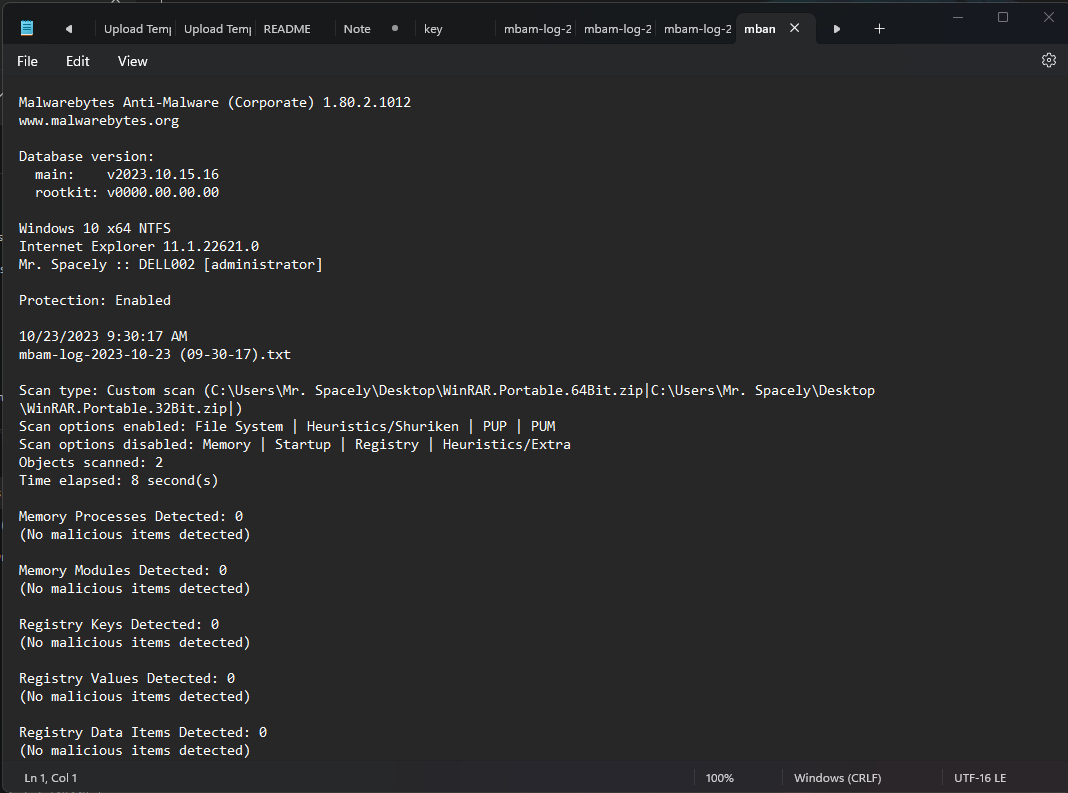
Task: Click the 'Mr. Spacely :: DELL002 [administrator]' line
Action: pyautogui.click(x=170, y=264)
